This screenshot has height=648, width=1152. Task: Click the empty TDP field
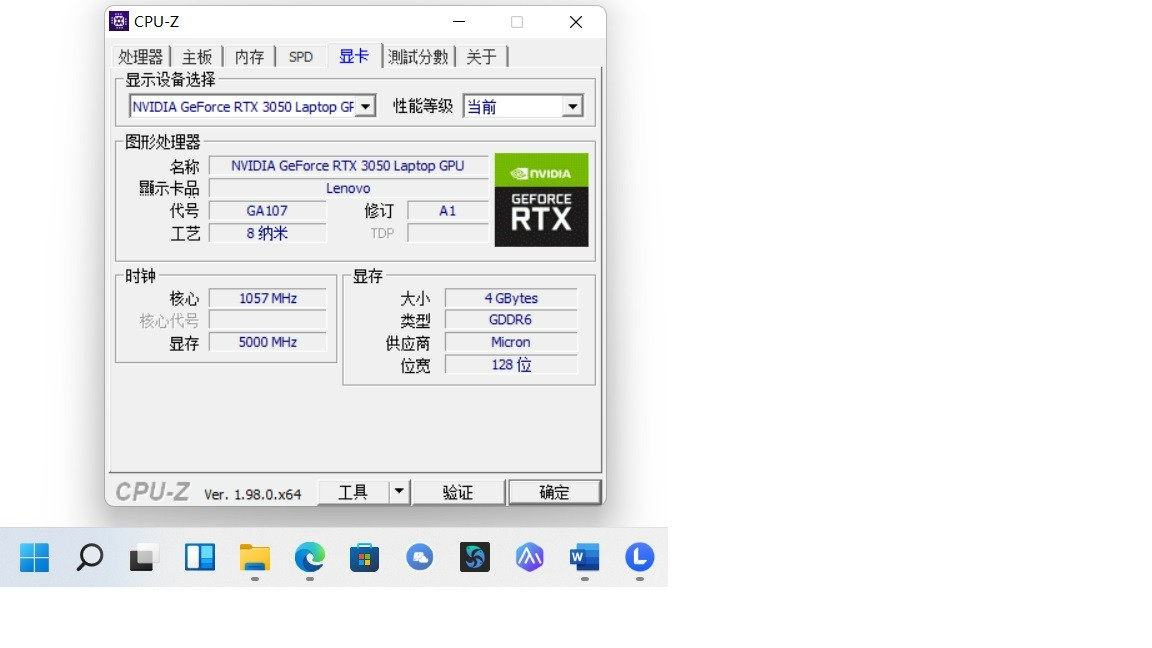pos(447,233)
